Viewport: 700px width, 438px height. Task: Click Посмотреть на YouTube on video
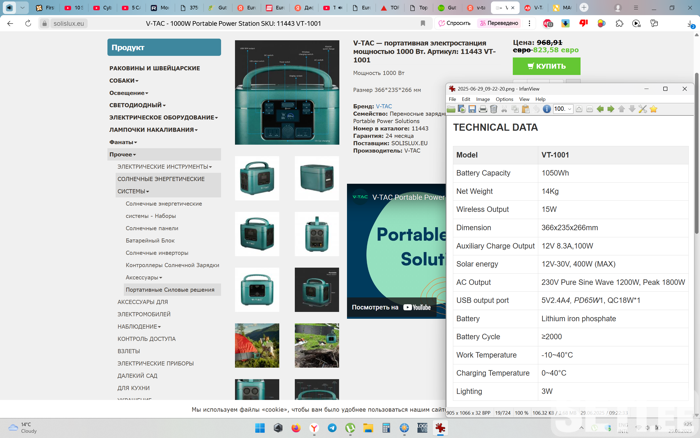click(x=391, y=307)
